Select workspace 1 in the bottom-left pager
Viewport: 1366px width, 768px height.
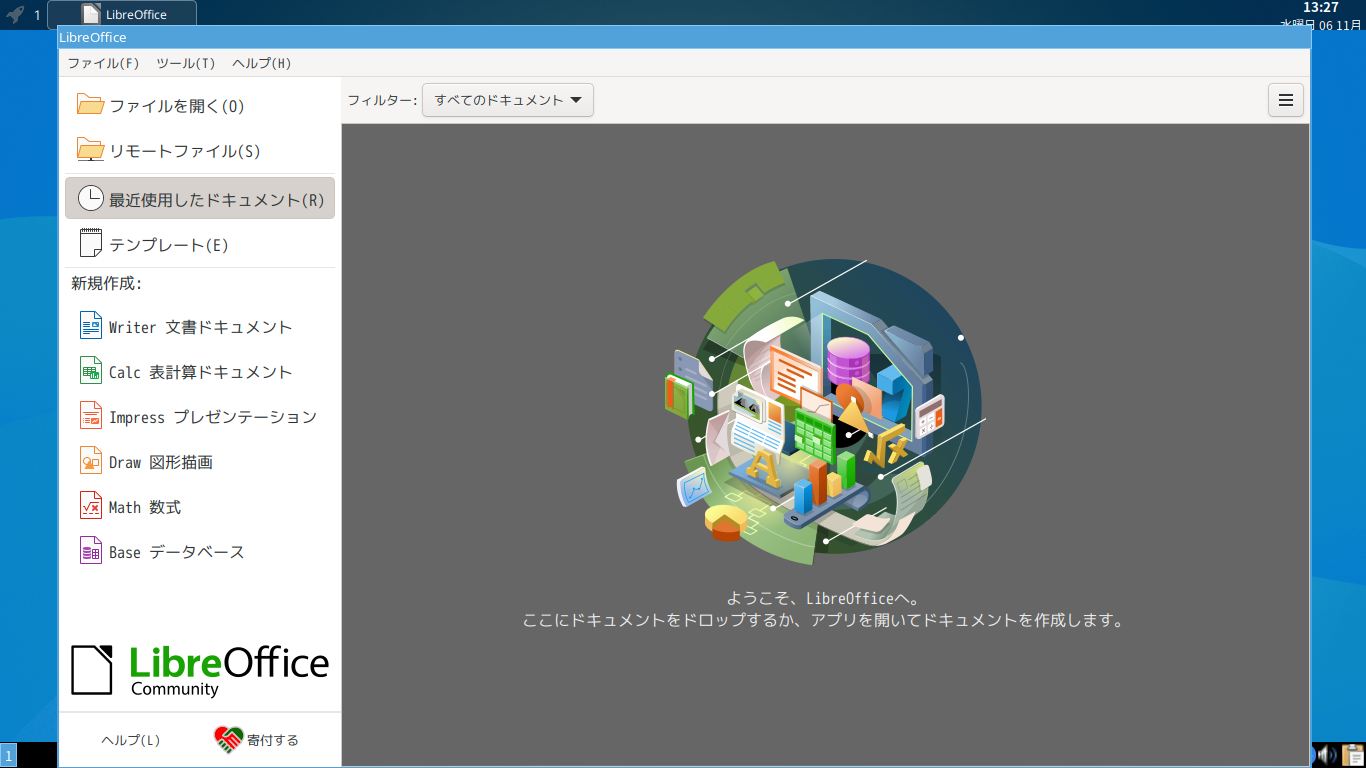[x=8, y=755]
